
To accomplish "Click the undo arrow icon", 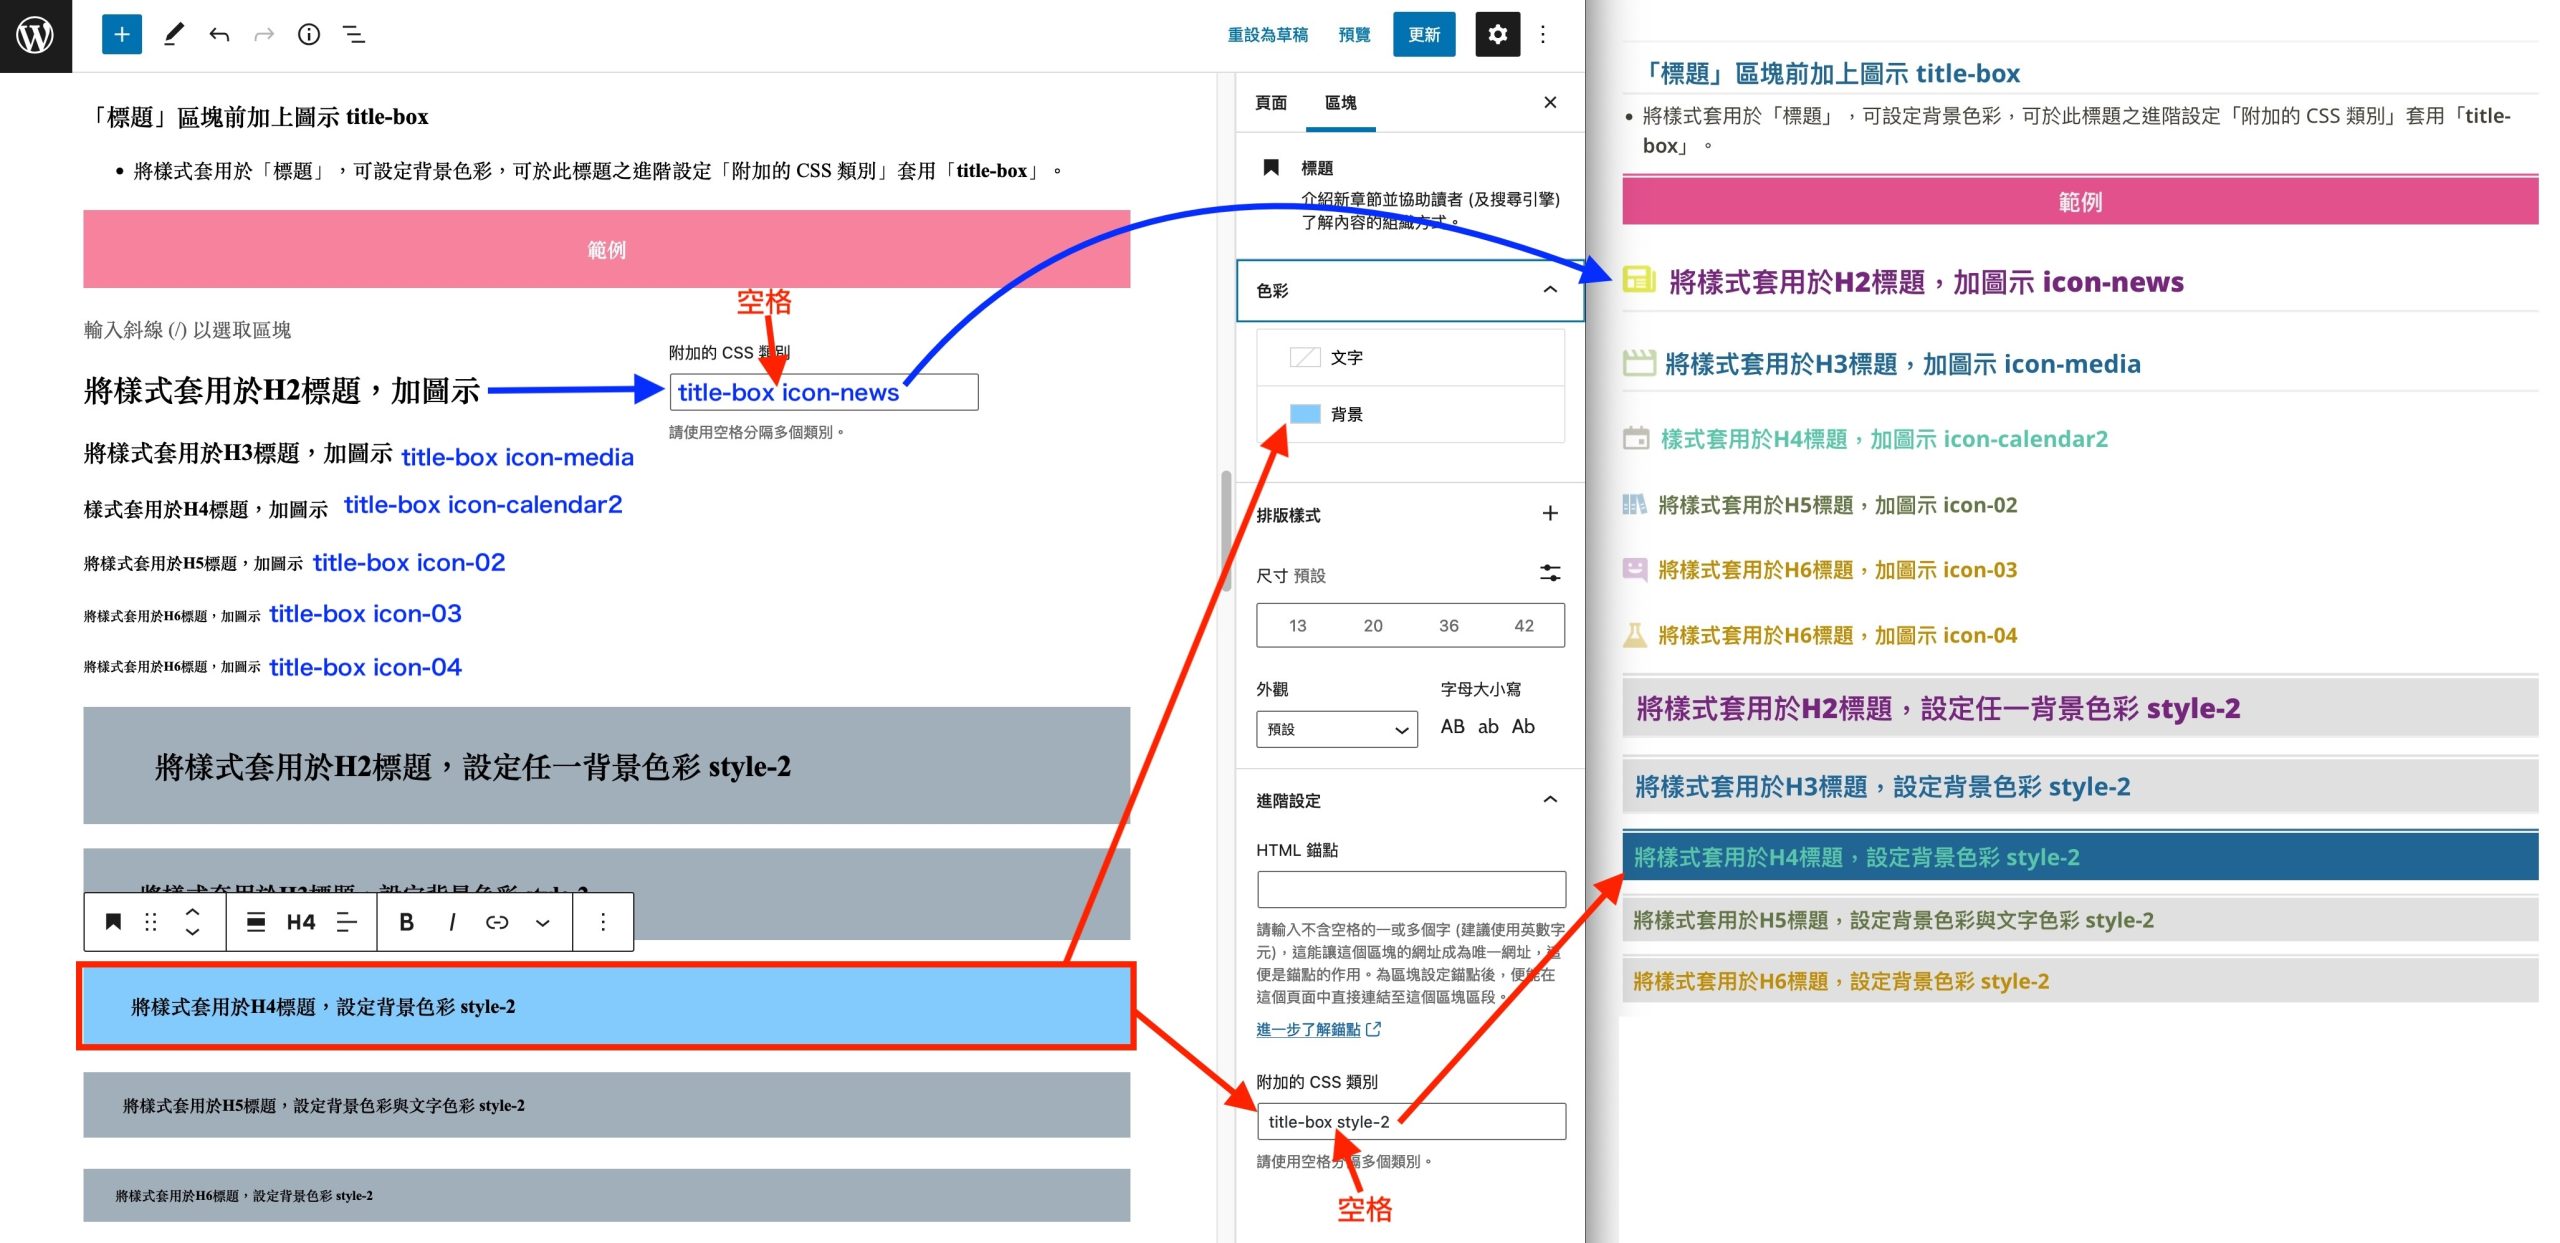I will coord(219,35).
